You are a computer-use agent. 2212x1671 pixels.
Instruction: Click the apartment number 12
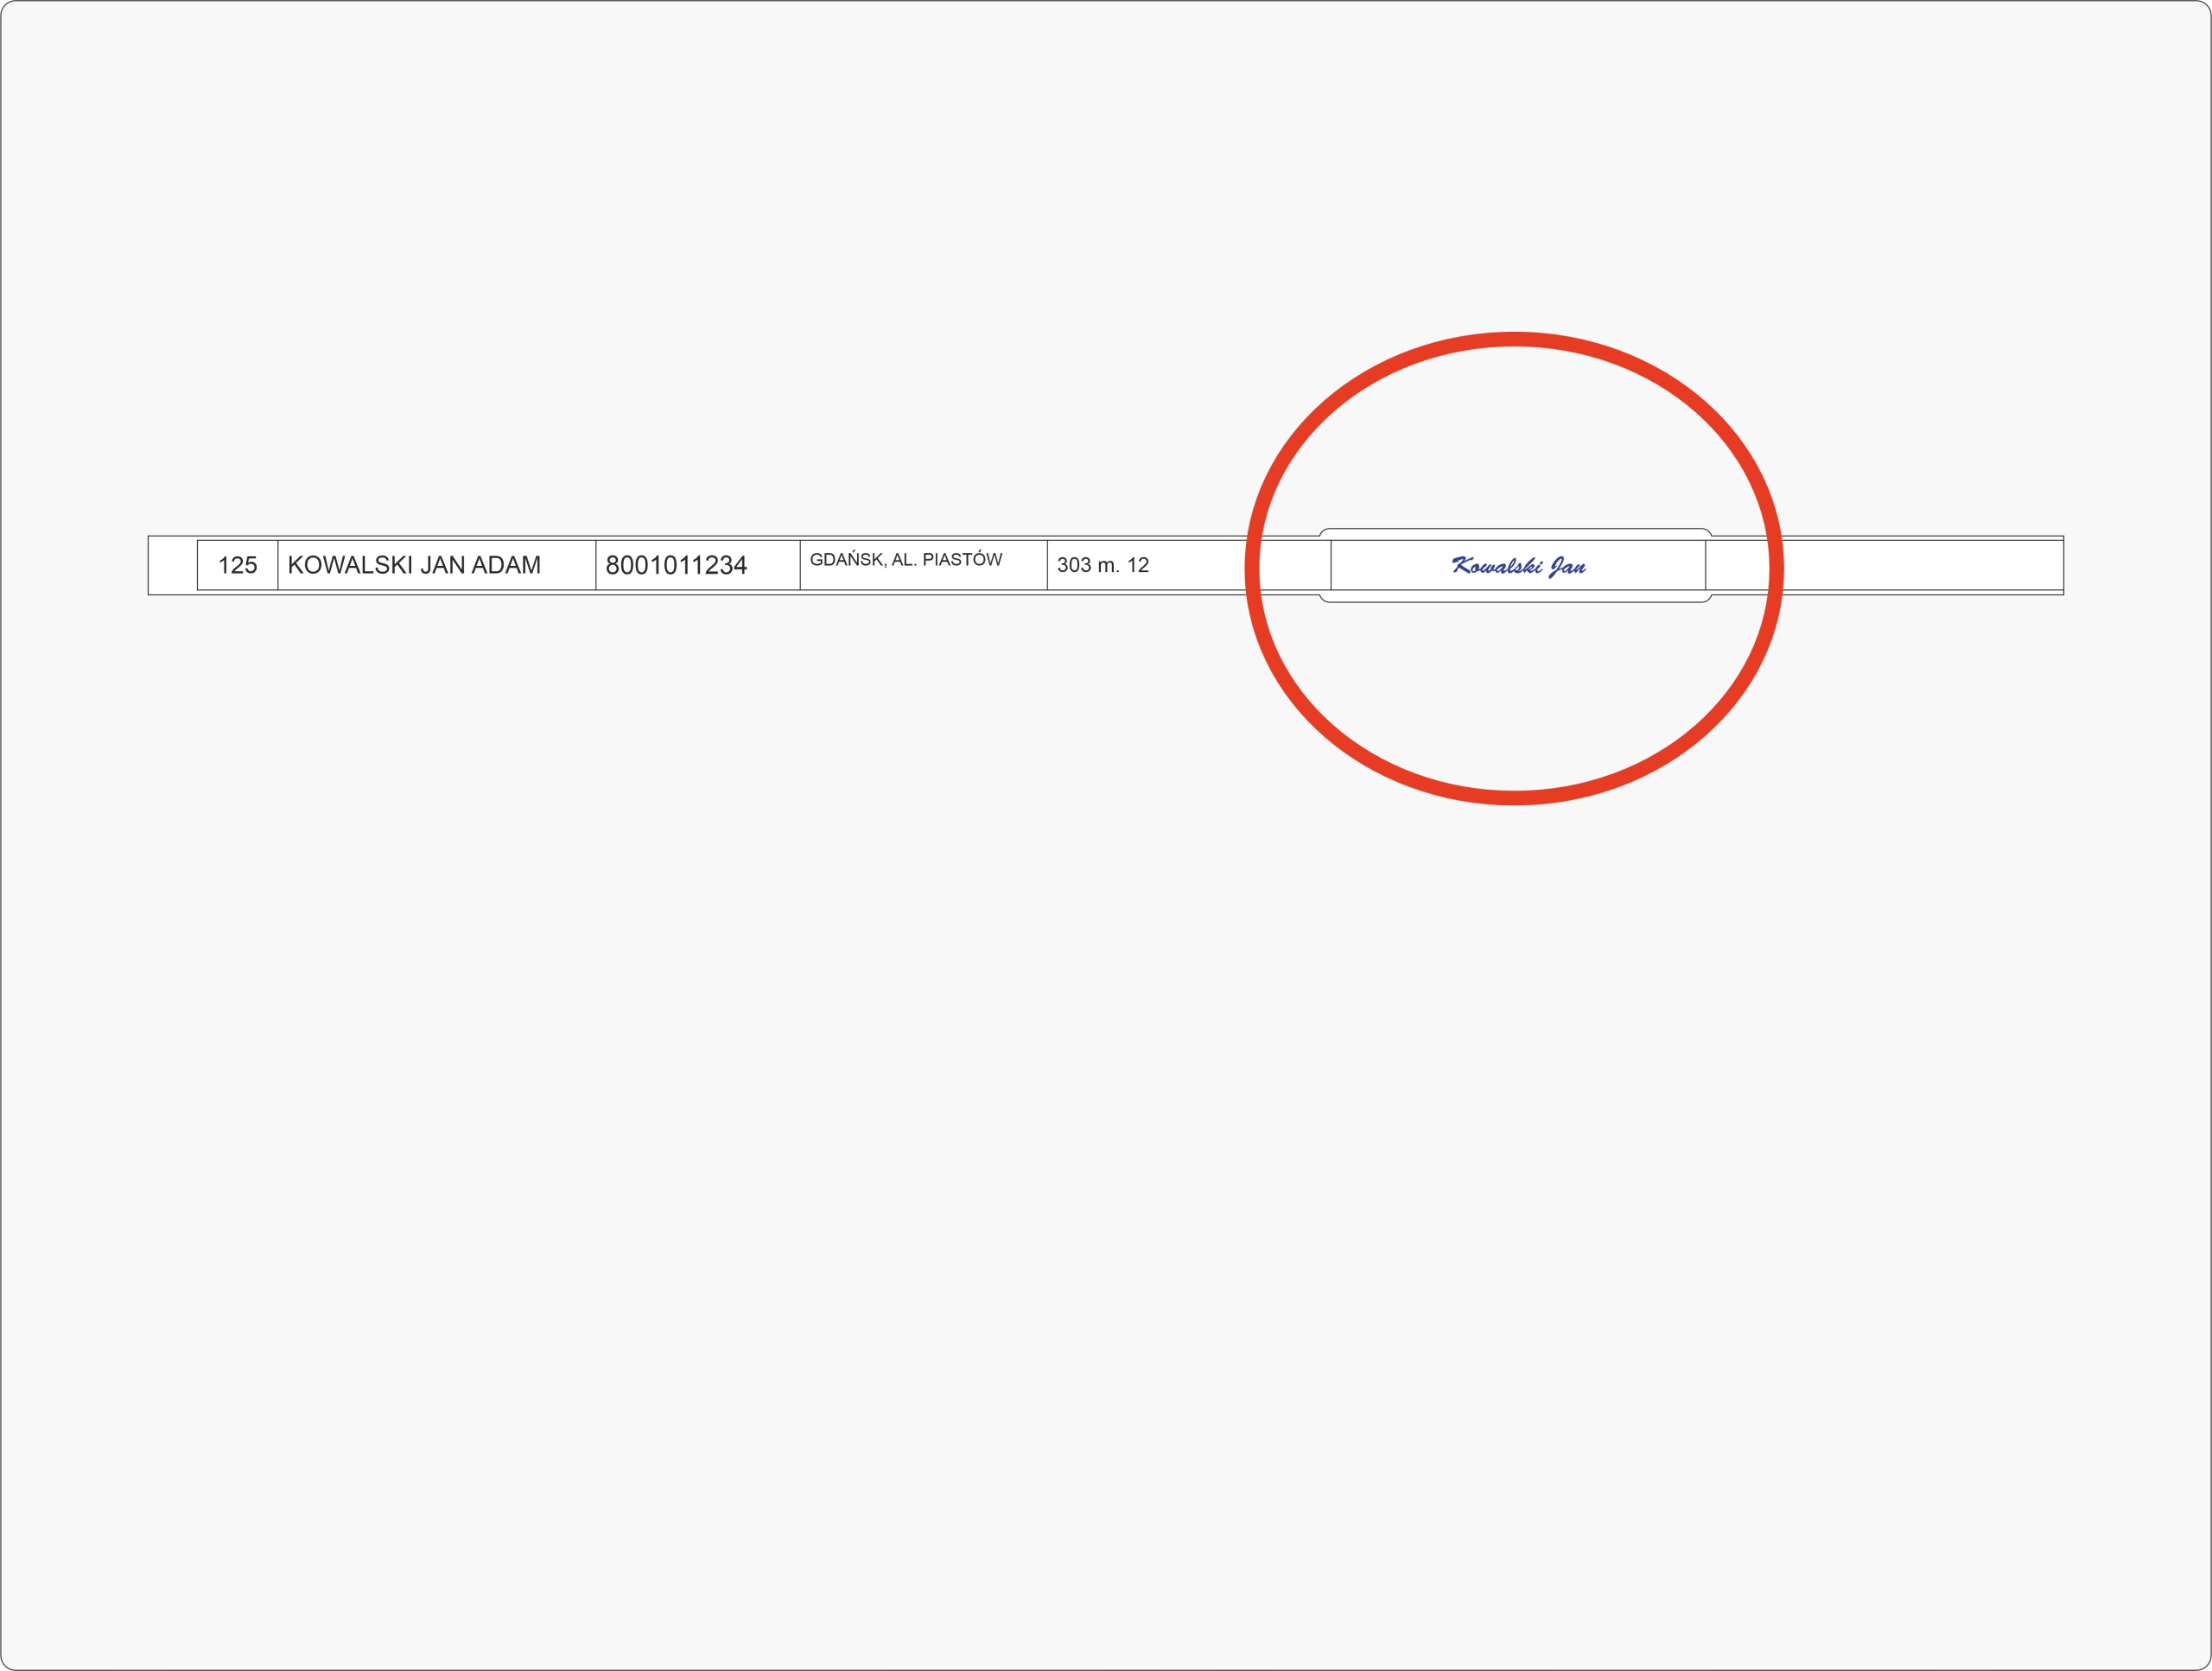click(1138, 565)
